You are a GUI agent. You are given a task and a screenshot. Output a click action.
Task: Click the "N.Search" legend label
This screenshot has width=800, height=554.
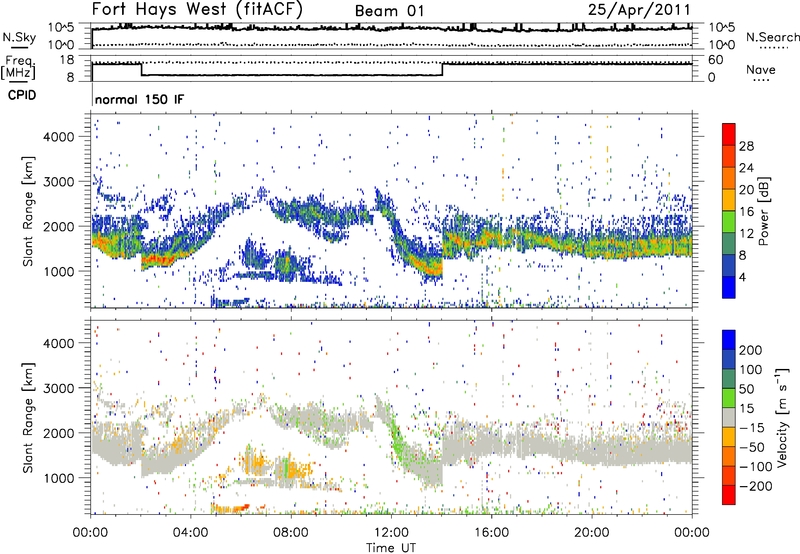772,37
